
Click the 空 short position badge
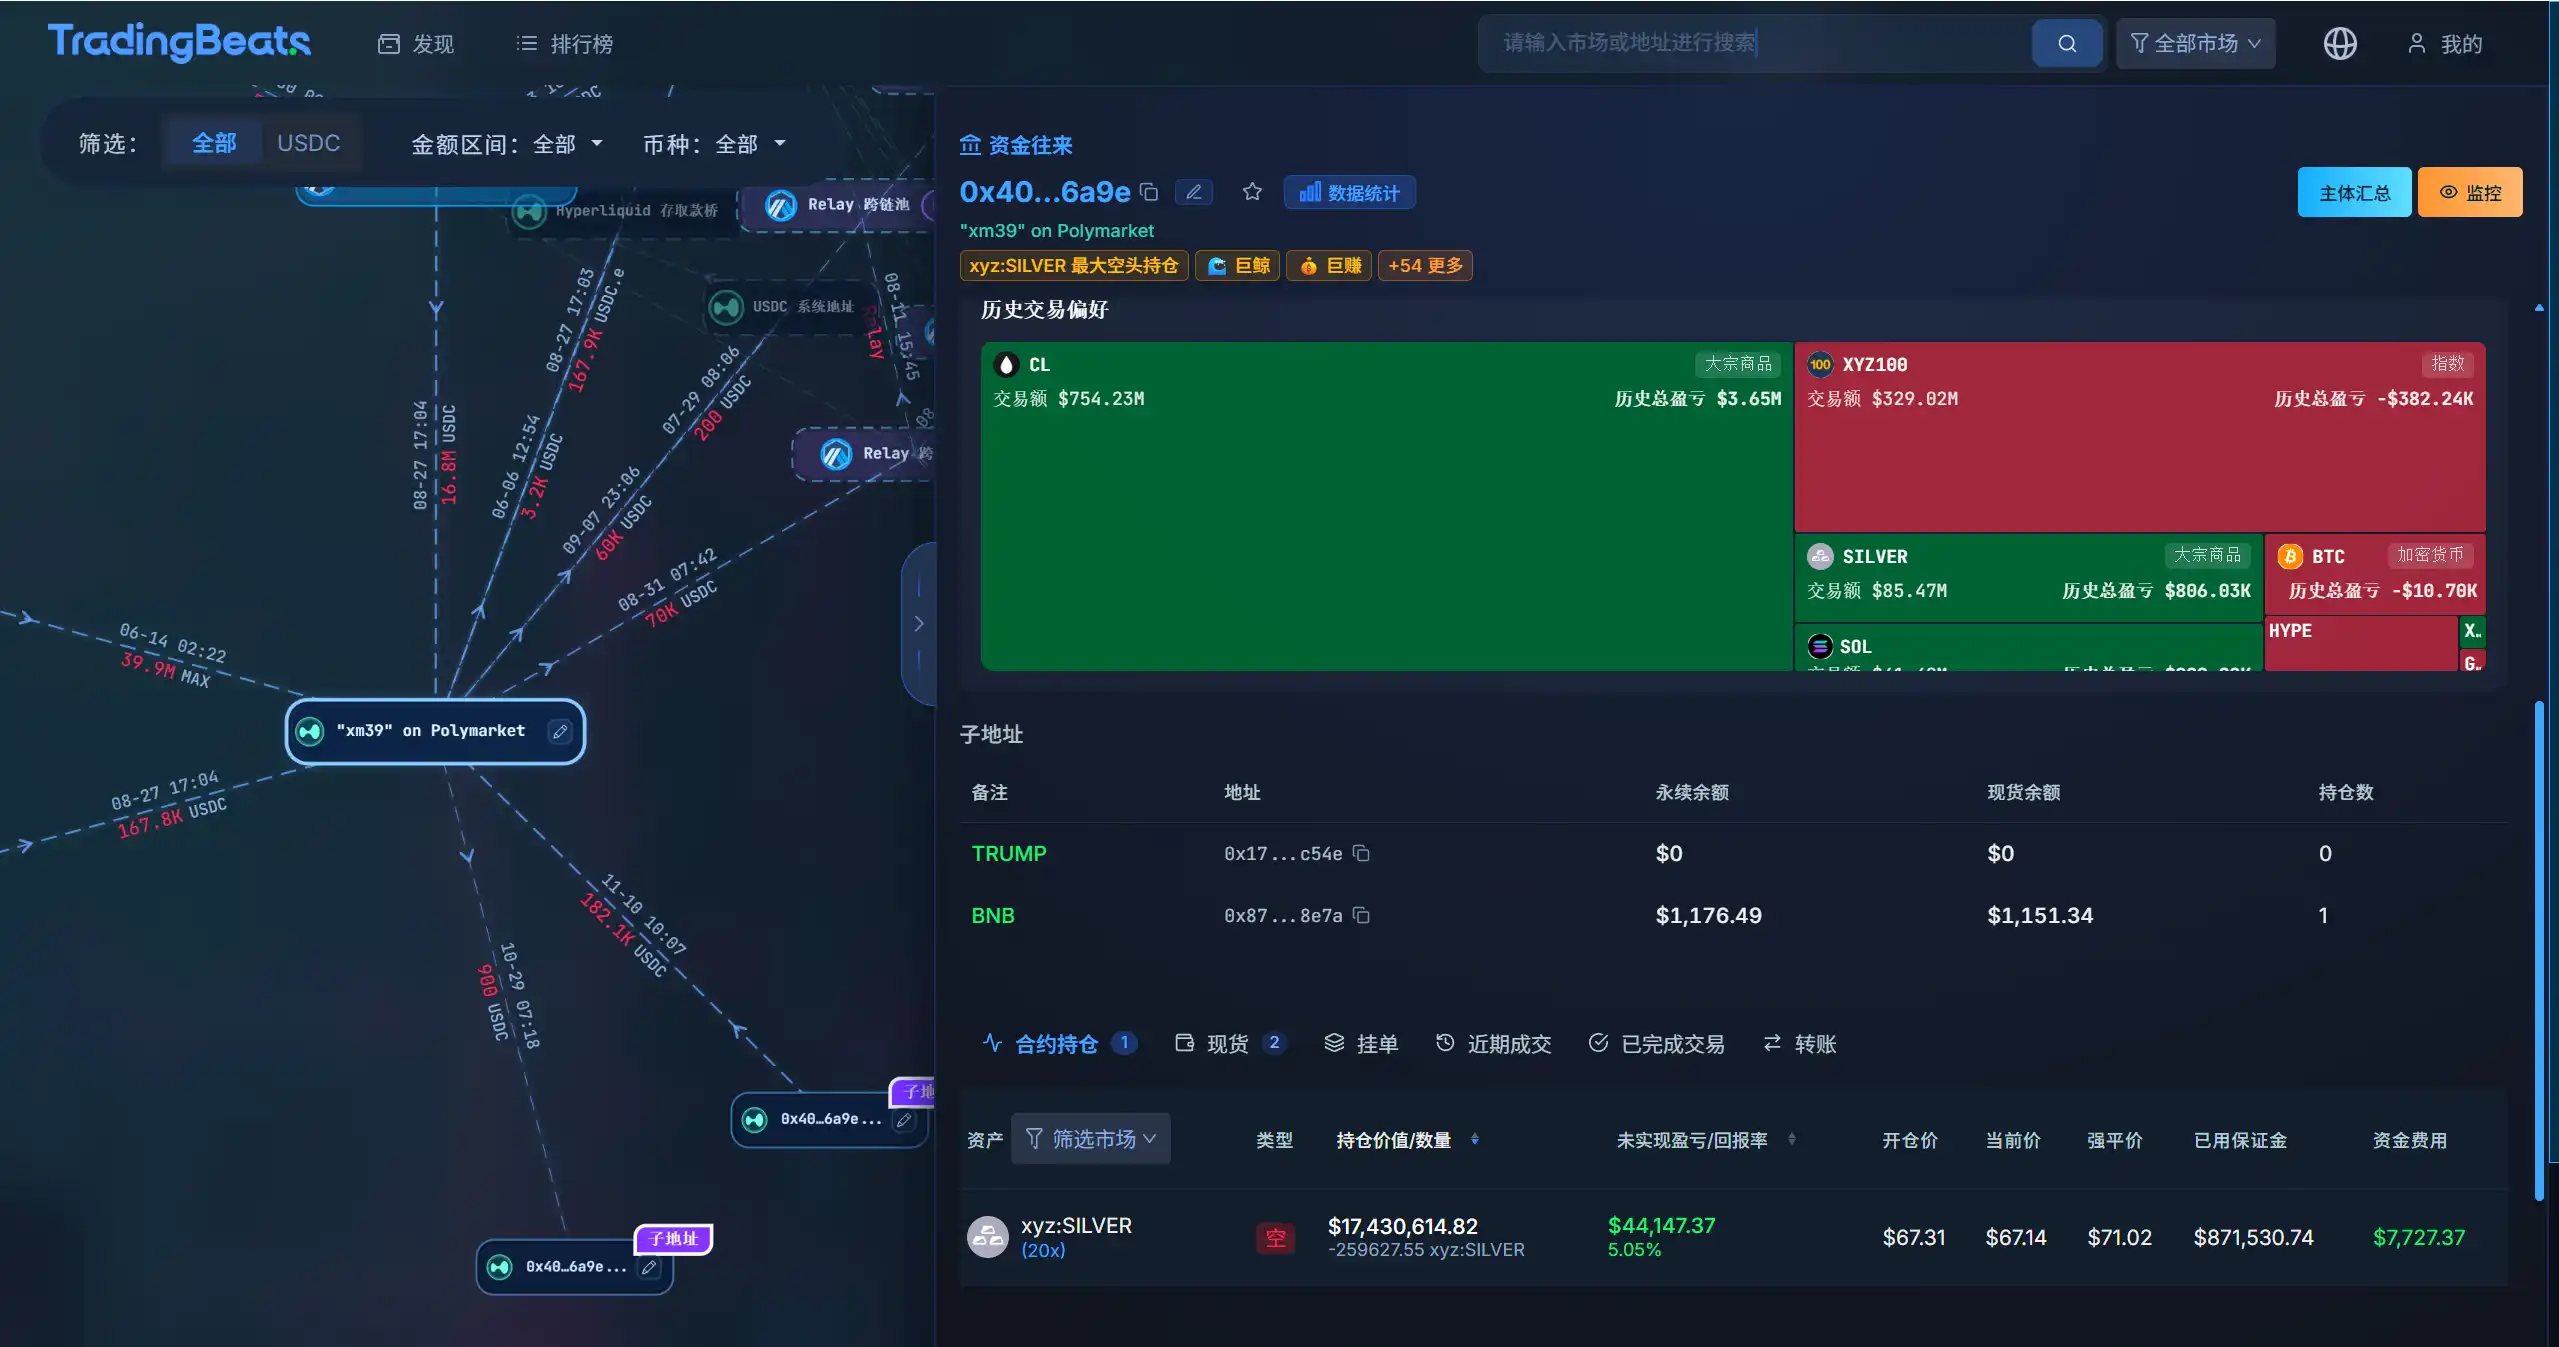1275,1238
